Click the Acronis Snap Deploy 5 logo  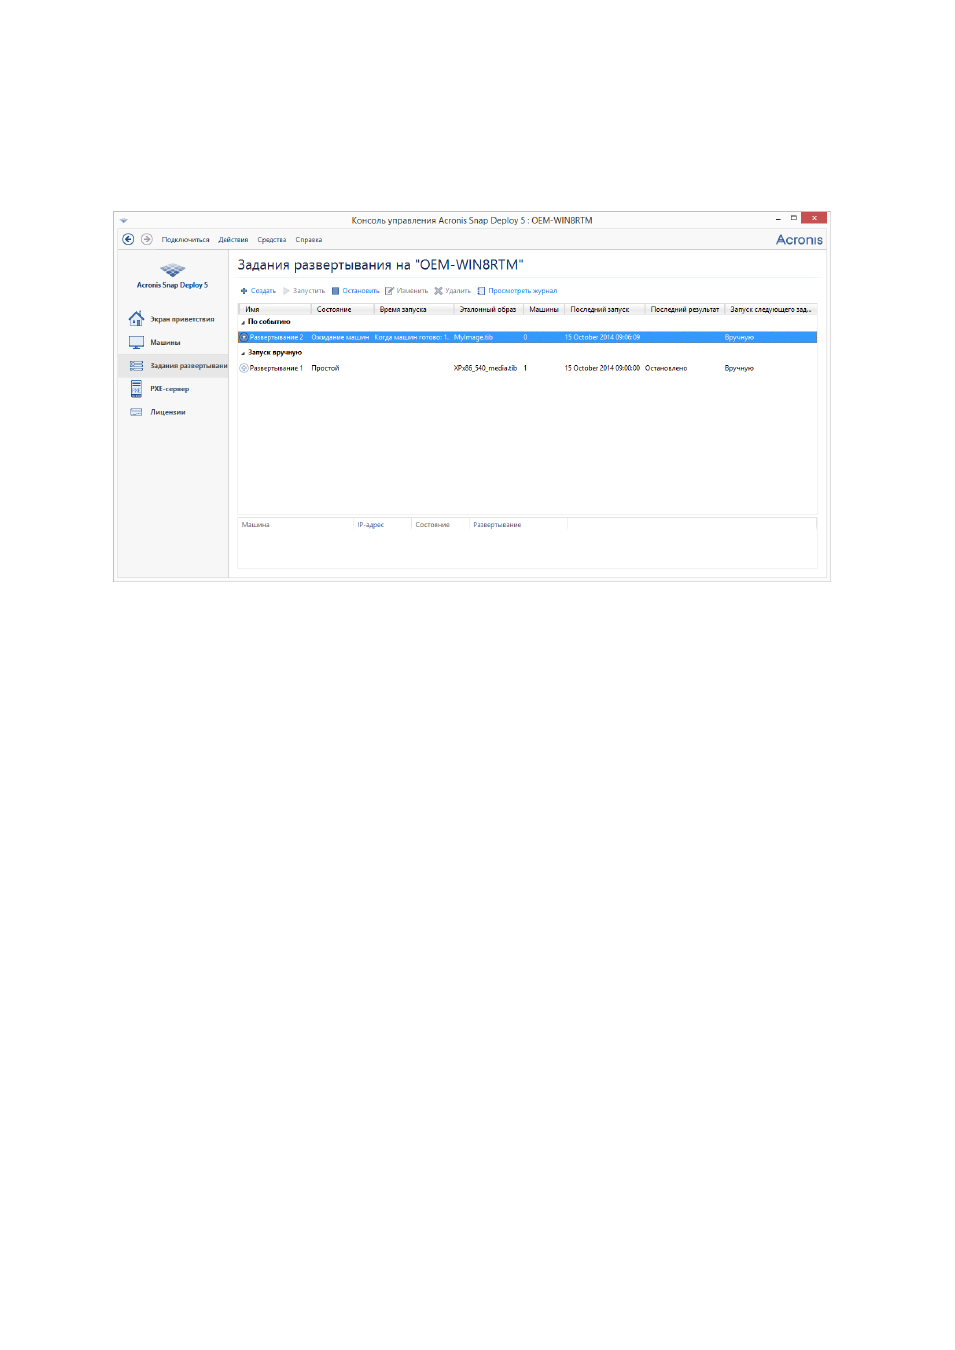click(173, 276)
